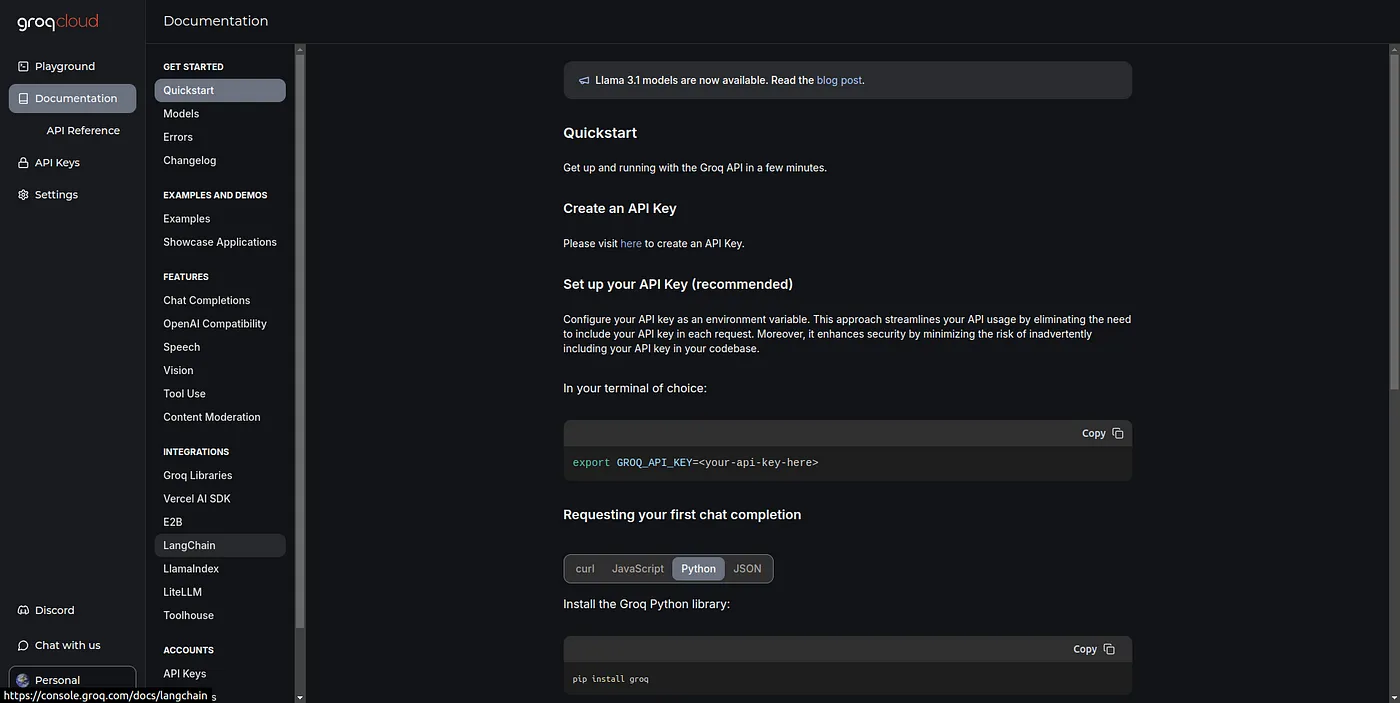The image size is (1400, 703).
Task: Copy the pip install groq command
Action: tap(1093, 650)
